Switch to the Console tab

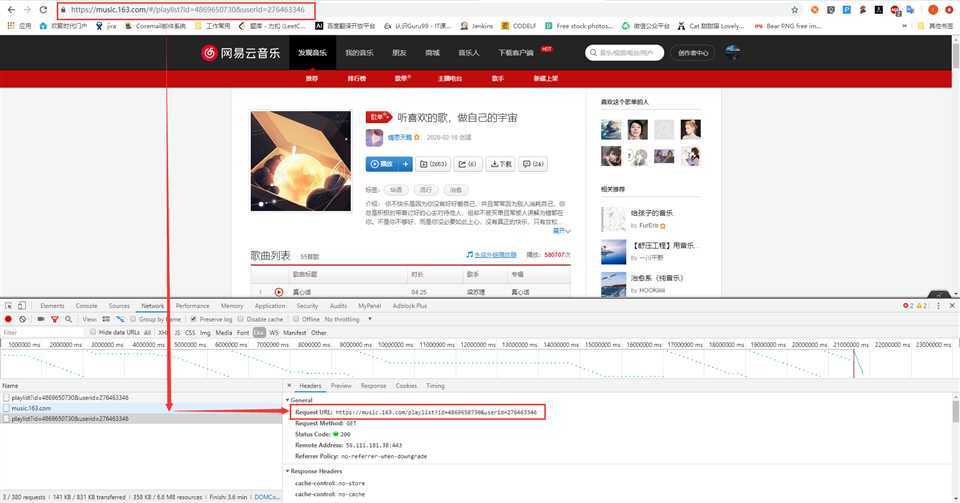(86, 305)
